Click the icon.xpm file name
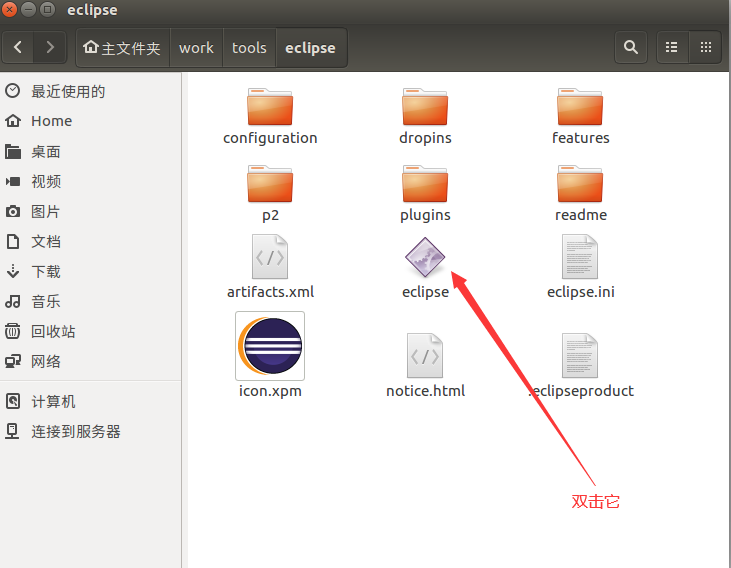 (x=270, y=391)
